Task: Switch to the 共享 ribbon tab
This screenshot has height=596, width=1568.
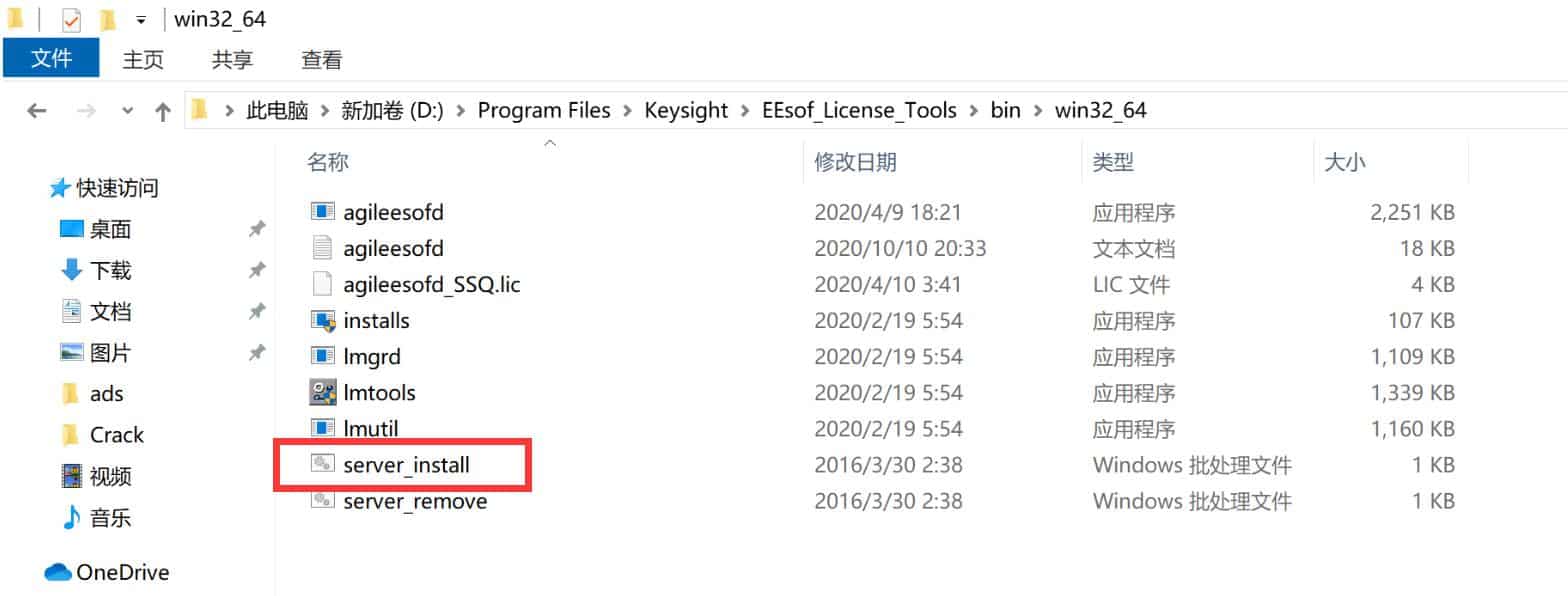Action: (x=232, y=60)
